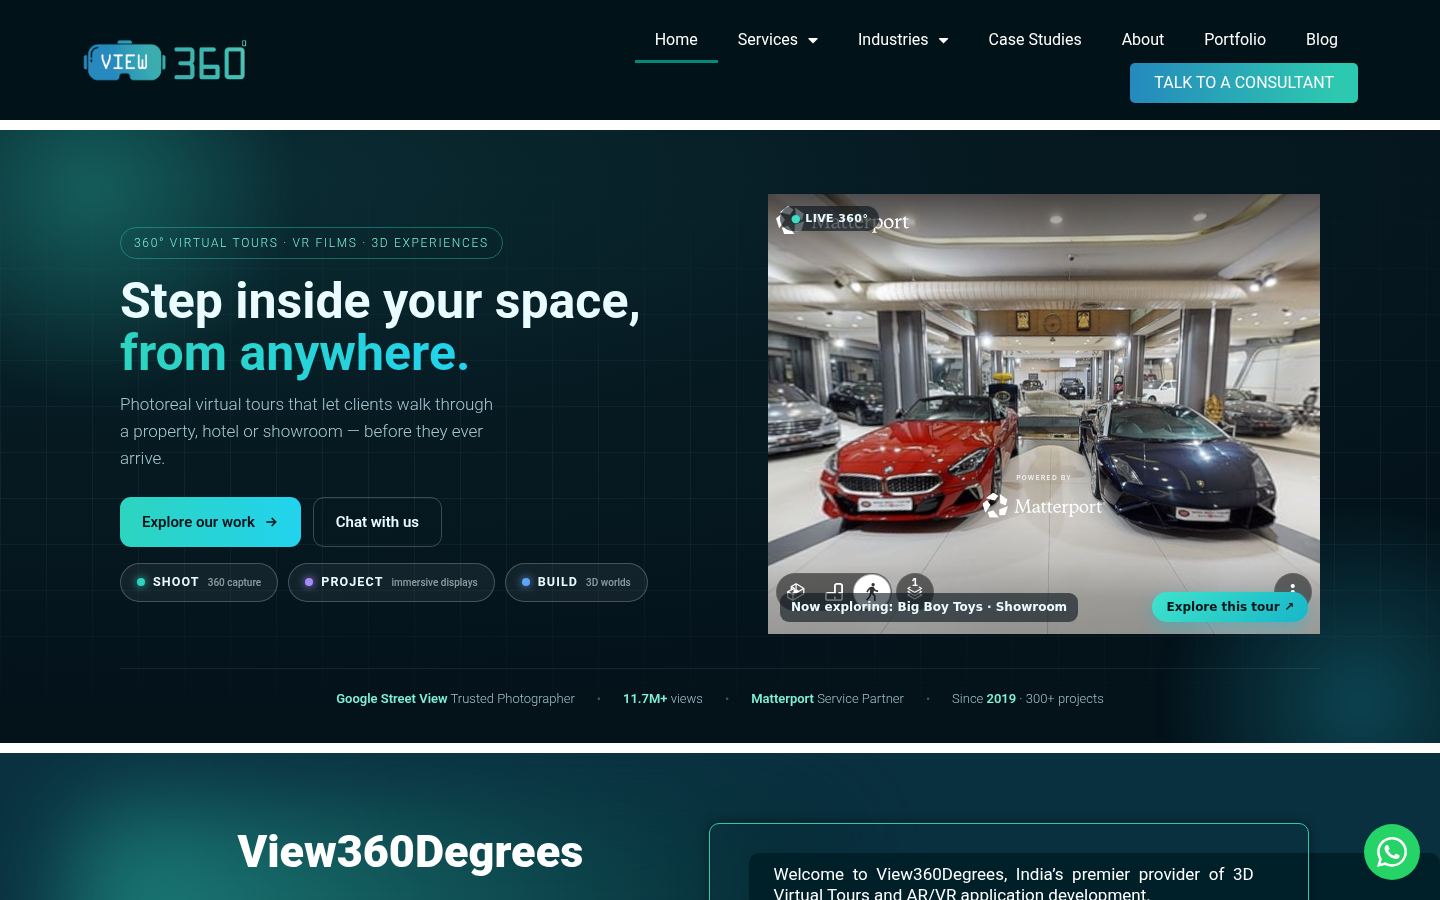This screenshot has height=900, width=1440.
Task: Open the Blog page
Action: point(1322,40)
